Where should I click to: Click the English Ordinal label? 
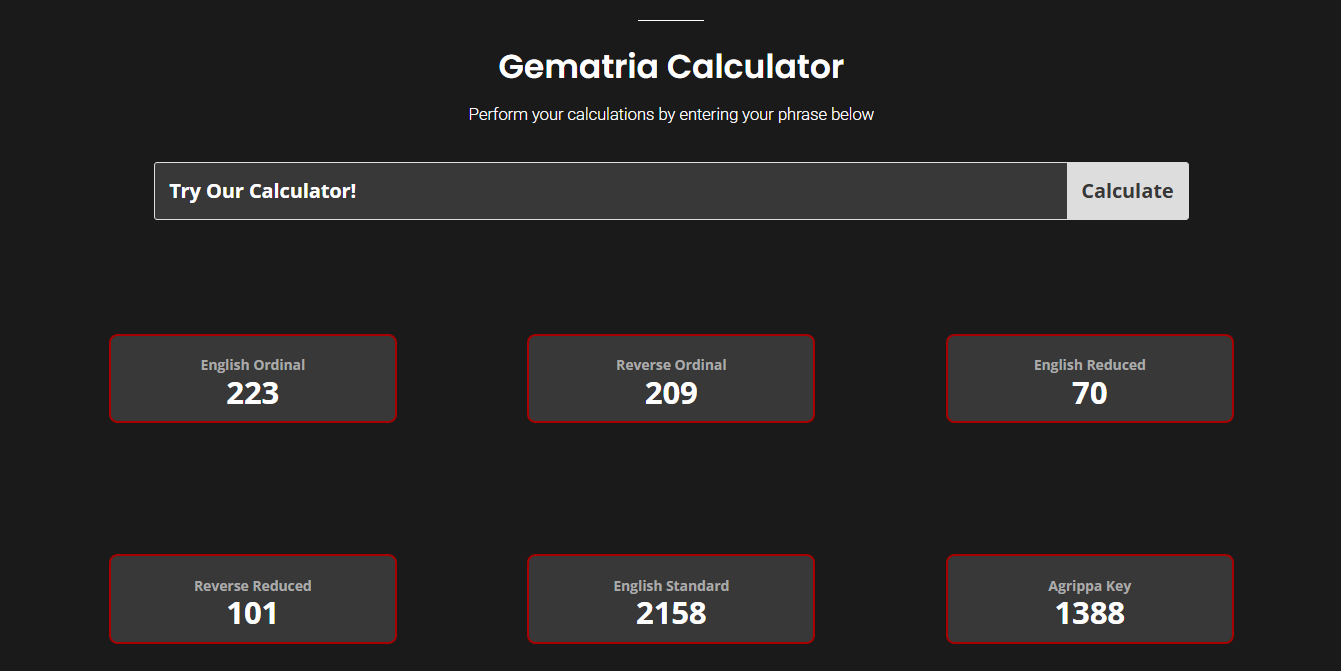[x=253, y=365]
